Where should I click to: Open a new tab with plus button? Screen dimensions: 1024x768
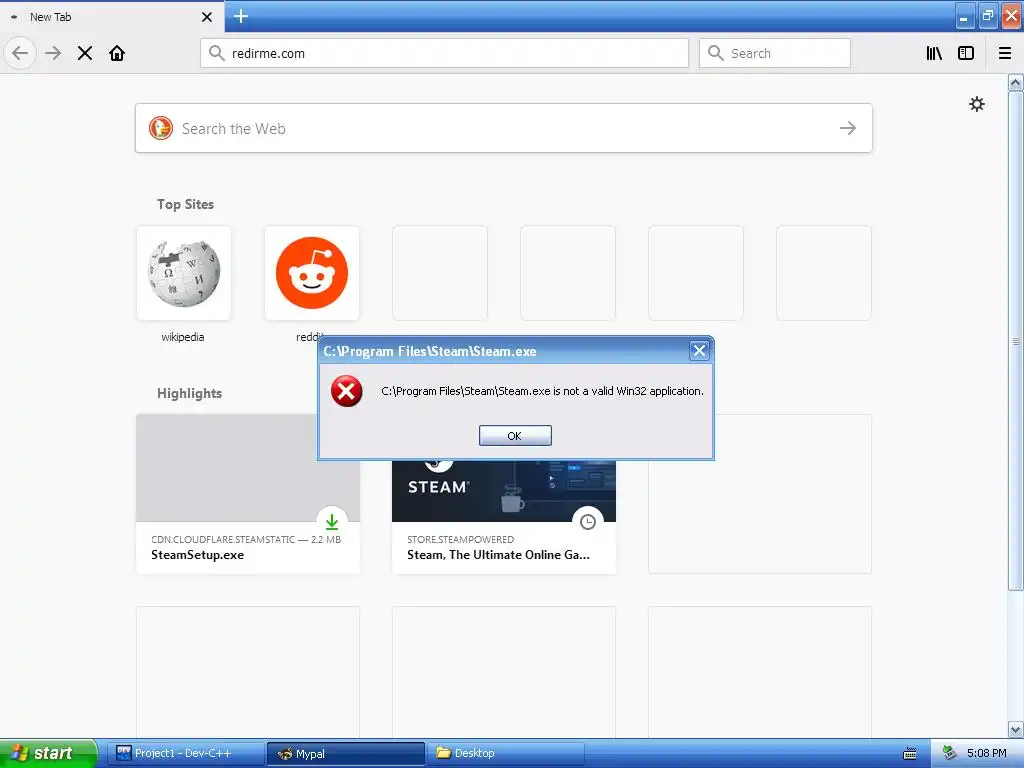(x=240, y=16)
